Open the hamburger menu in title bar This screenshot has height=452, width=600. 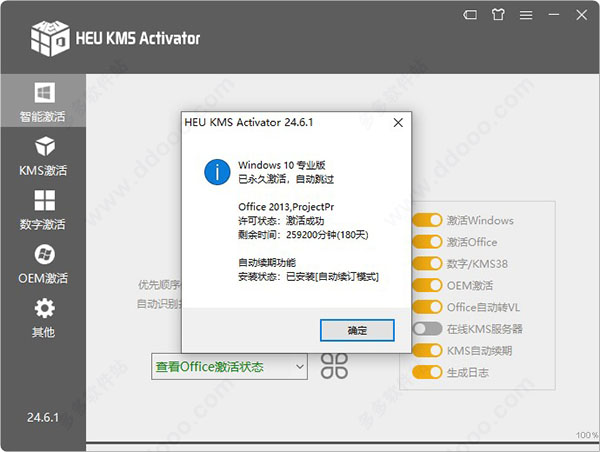(526, 15)
